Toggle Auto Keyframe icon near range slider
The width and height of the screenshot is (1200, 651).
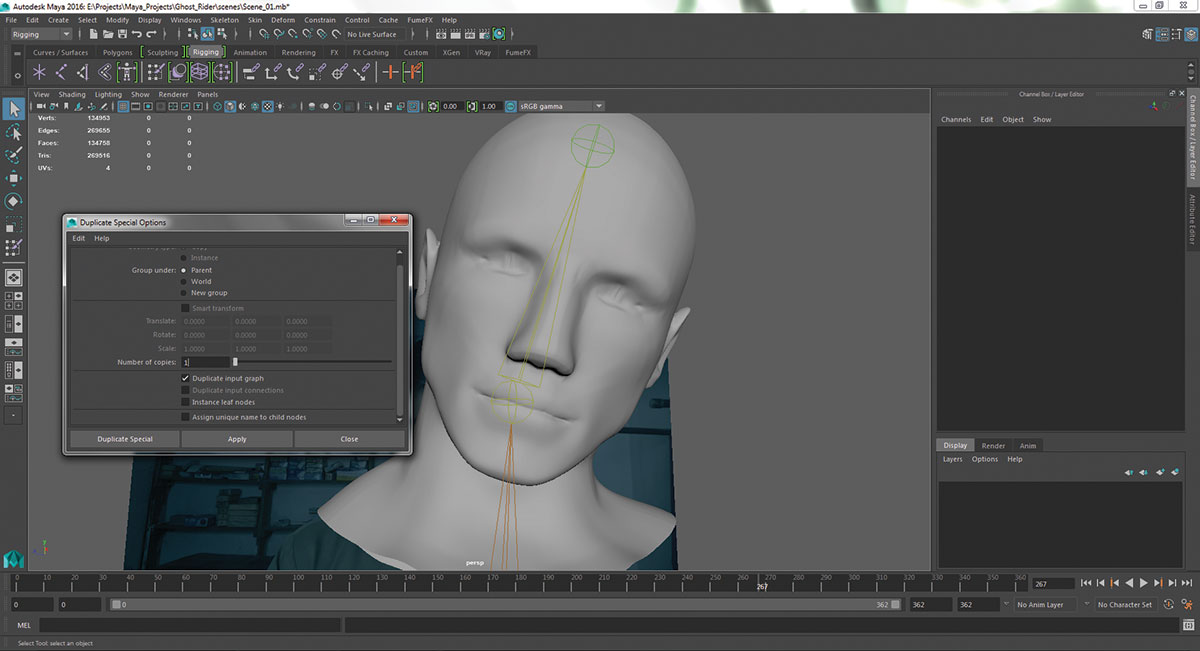point(1171,604)
